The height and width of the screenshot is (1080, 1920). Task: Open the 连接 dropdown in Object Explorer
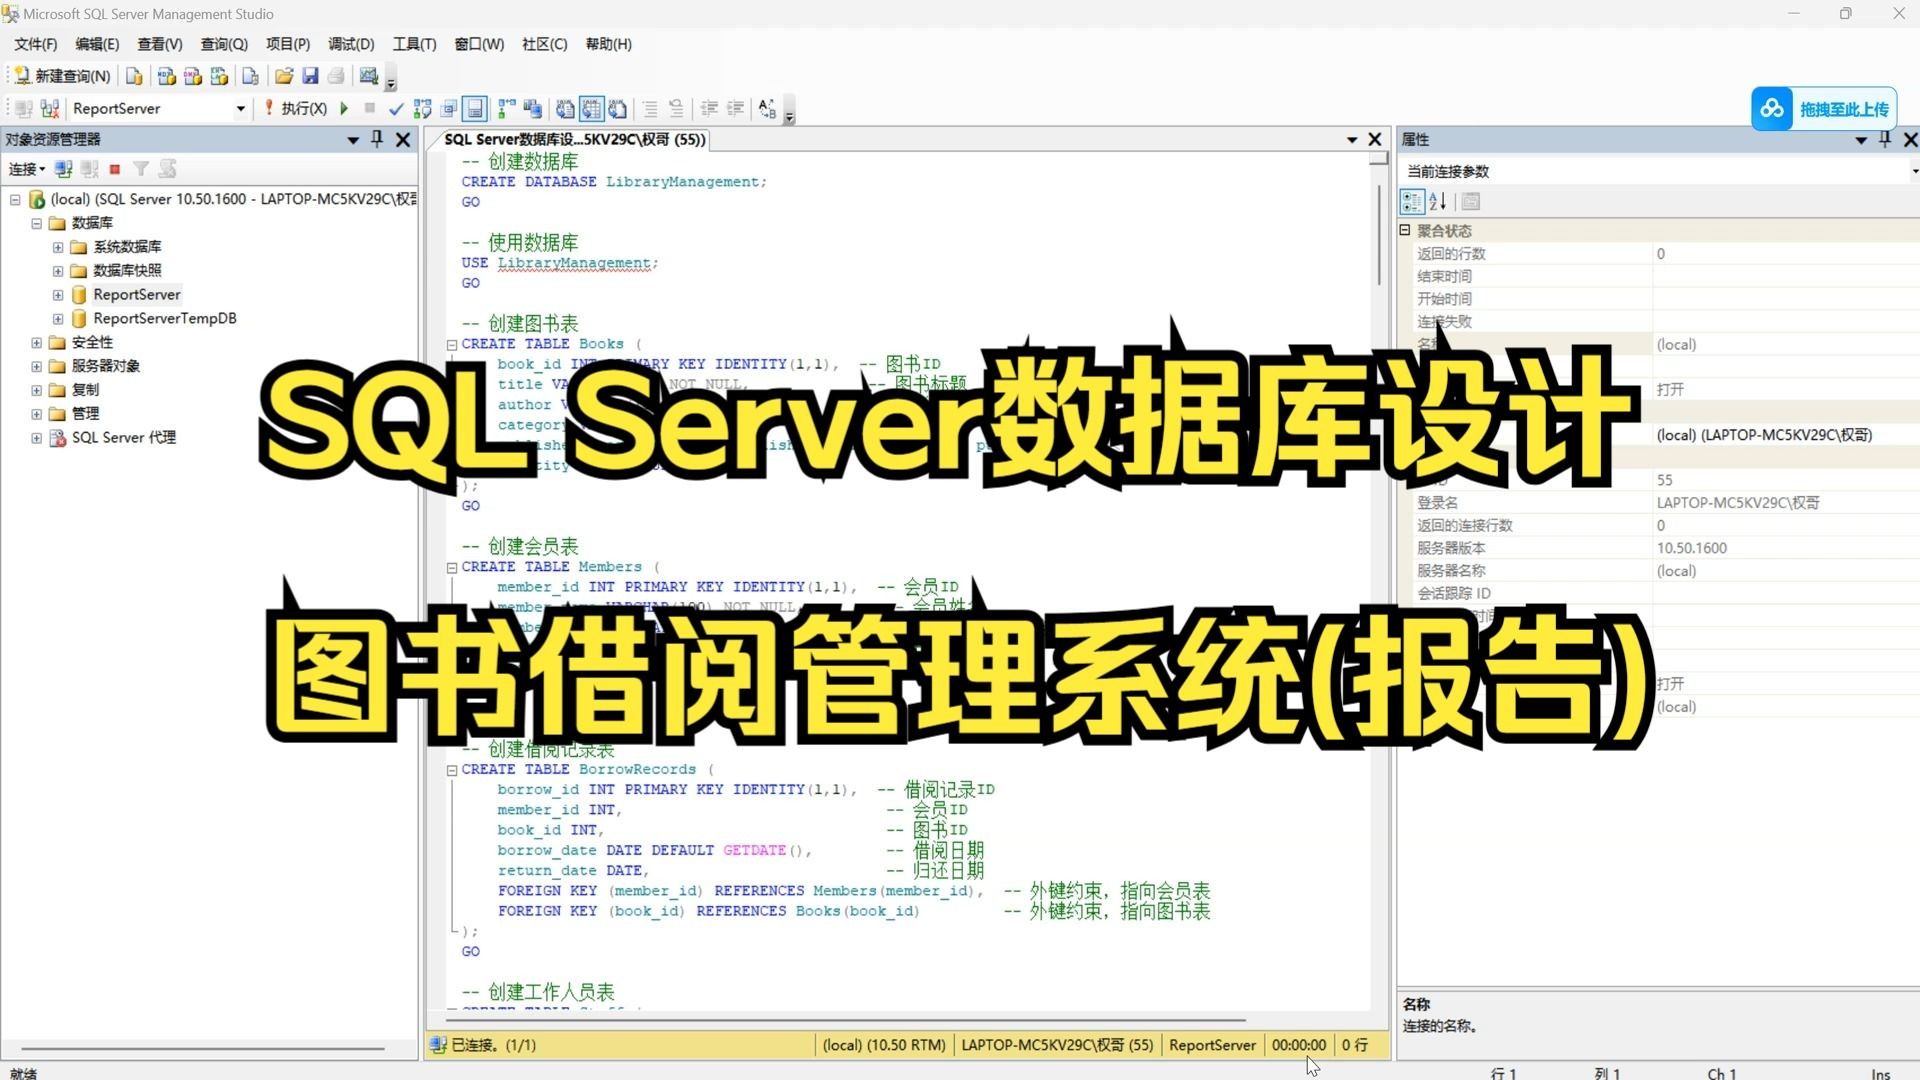coord(27,169)
